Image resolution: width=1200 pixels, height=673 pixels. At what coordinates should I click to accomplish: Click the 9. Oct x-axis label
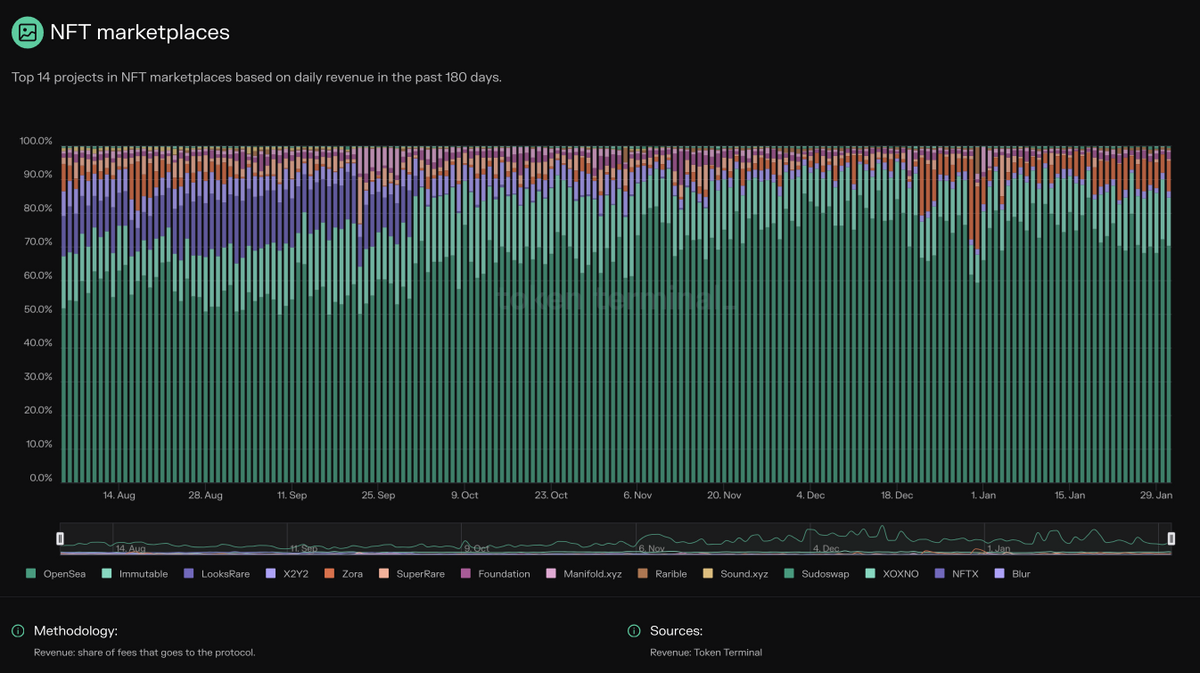[465, 495]
